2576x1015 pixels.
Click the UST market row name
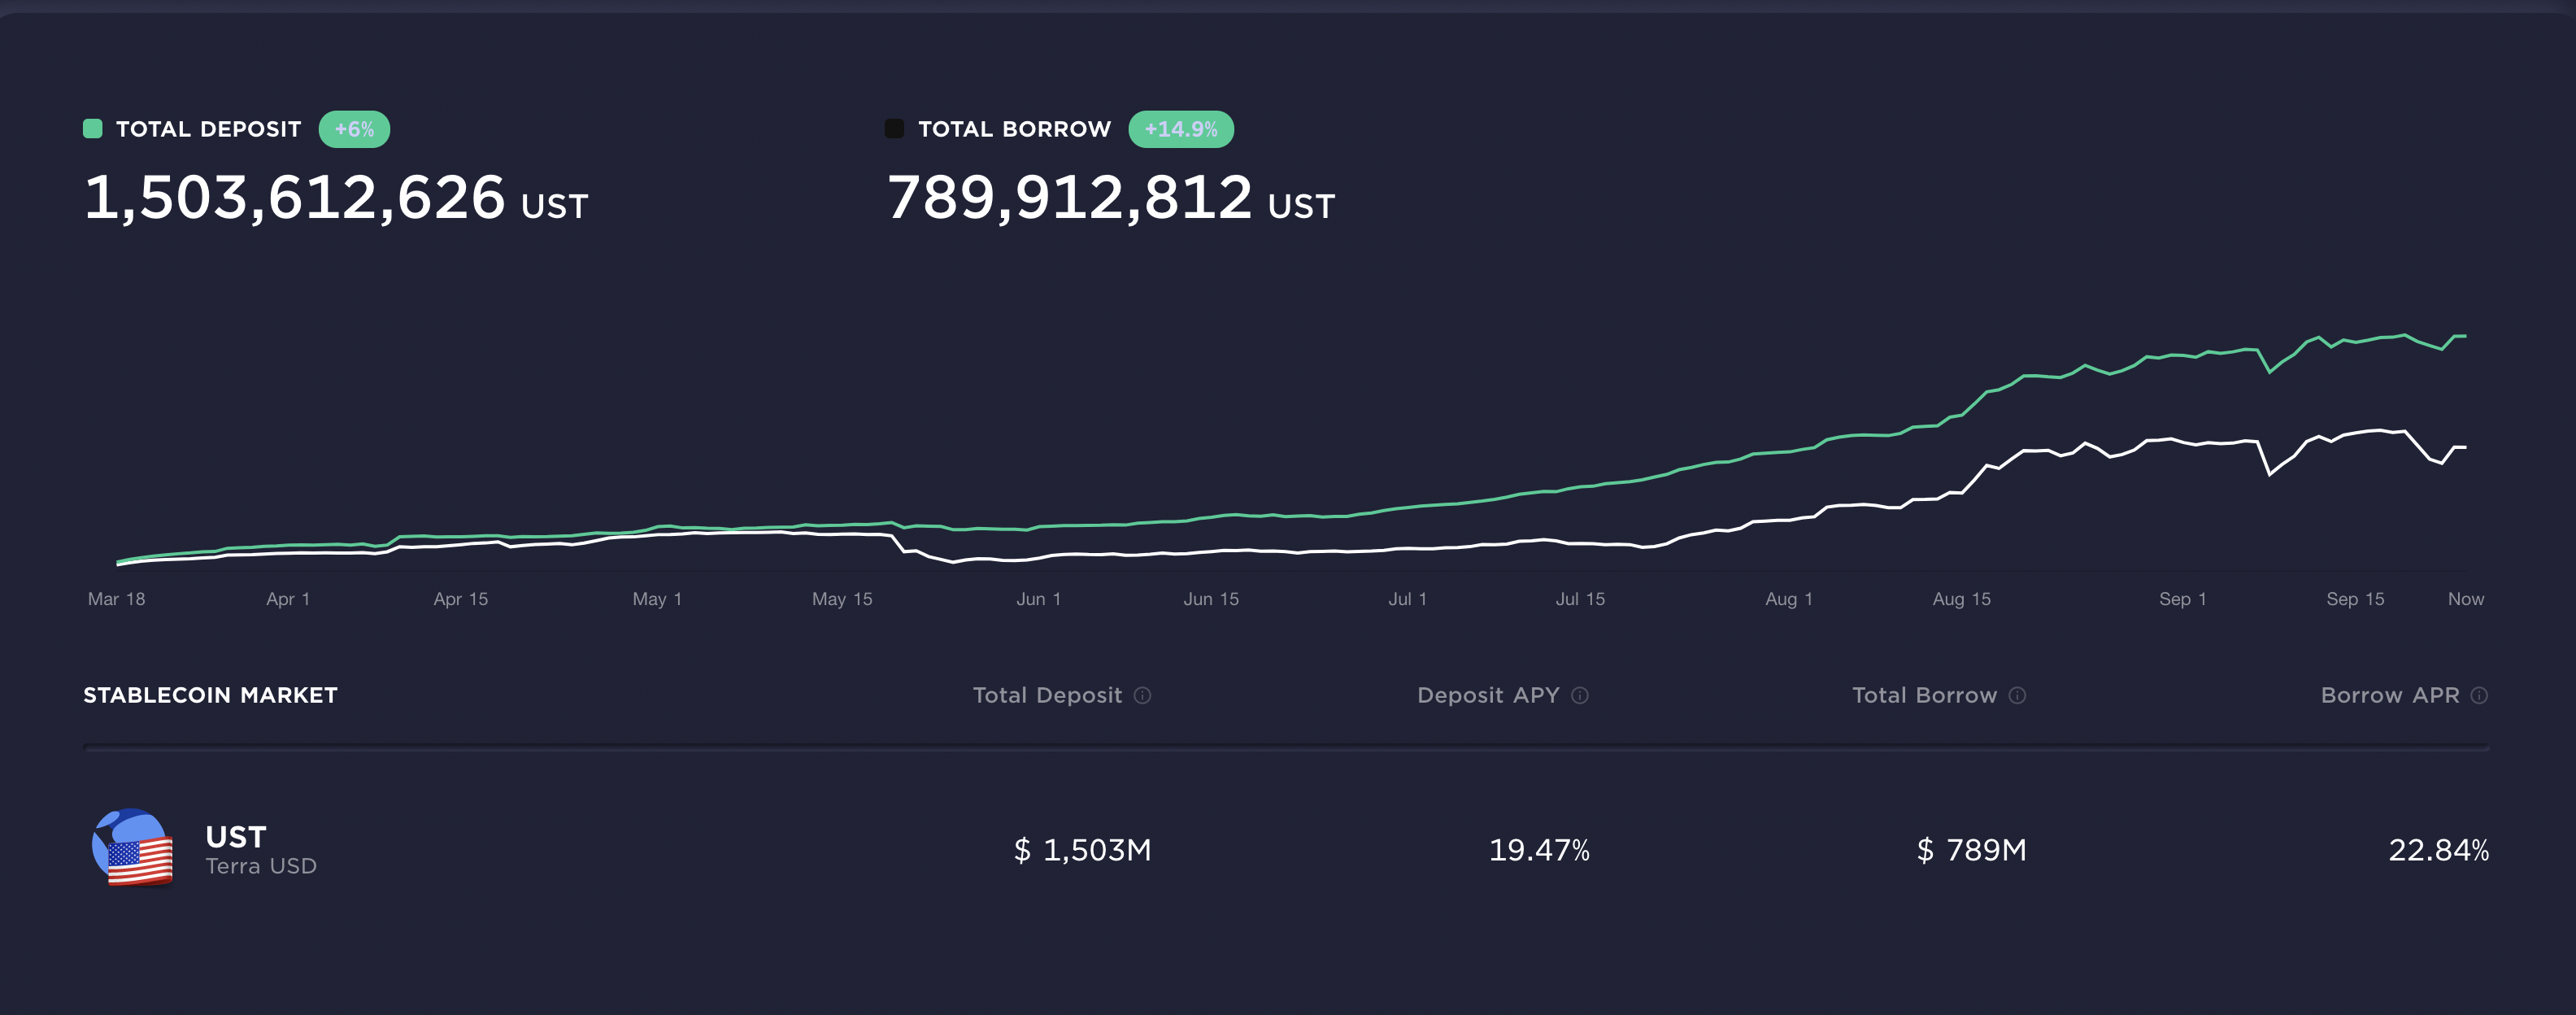(x=236, y=837)
